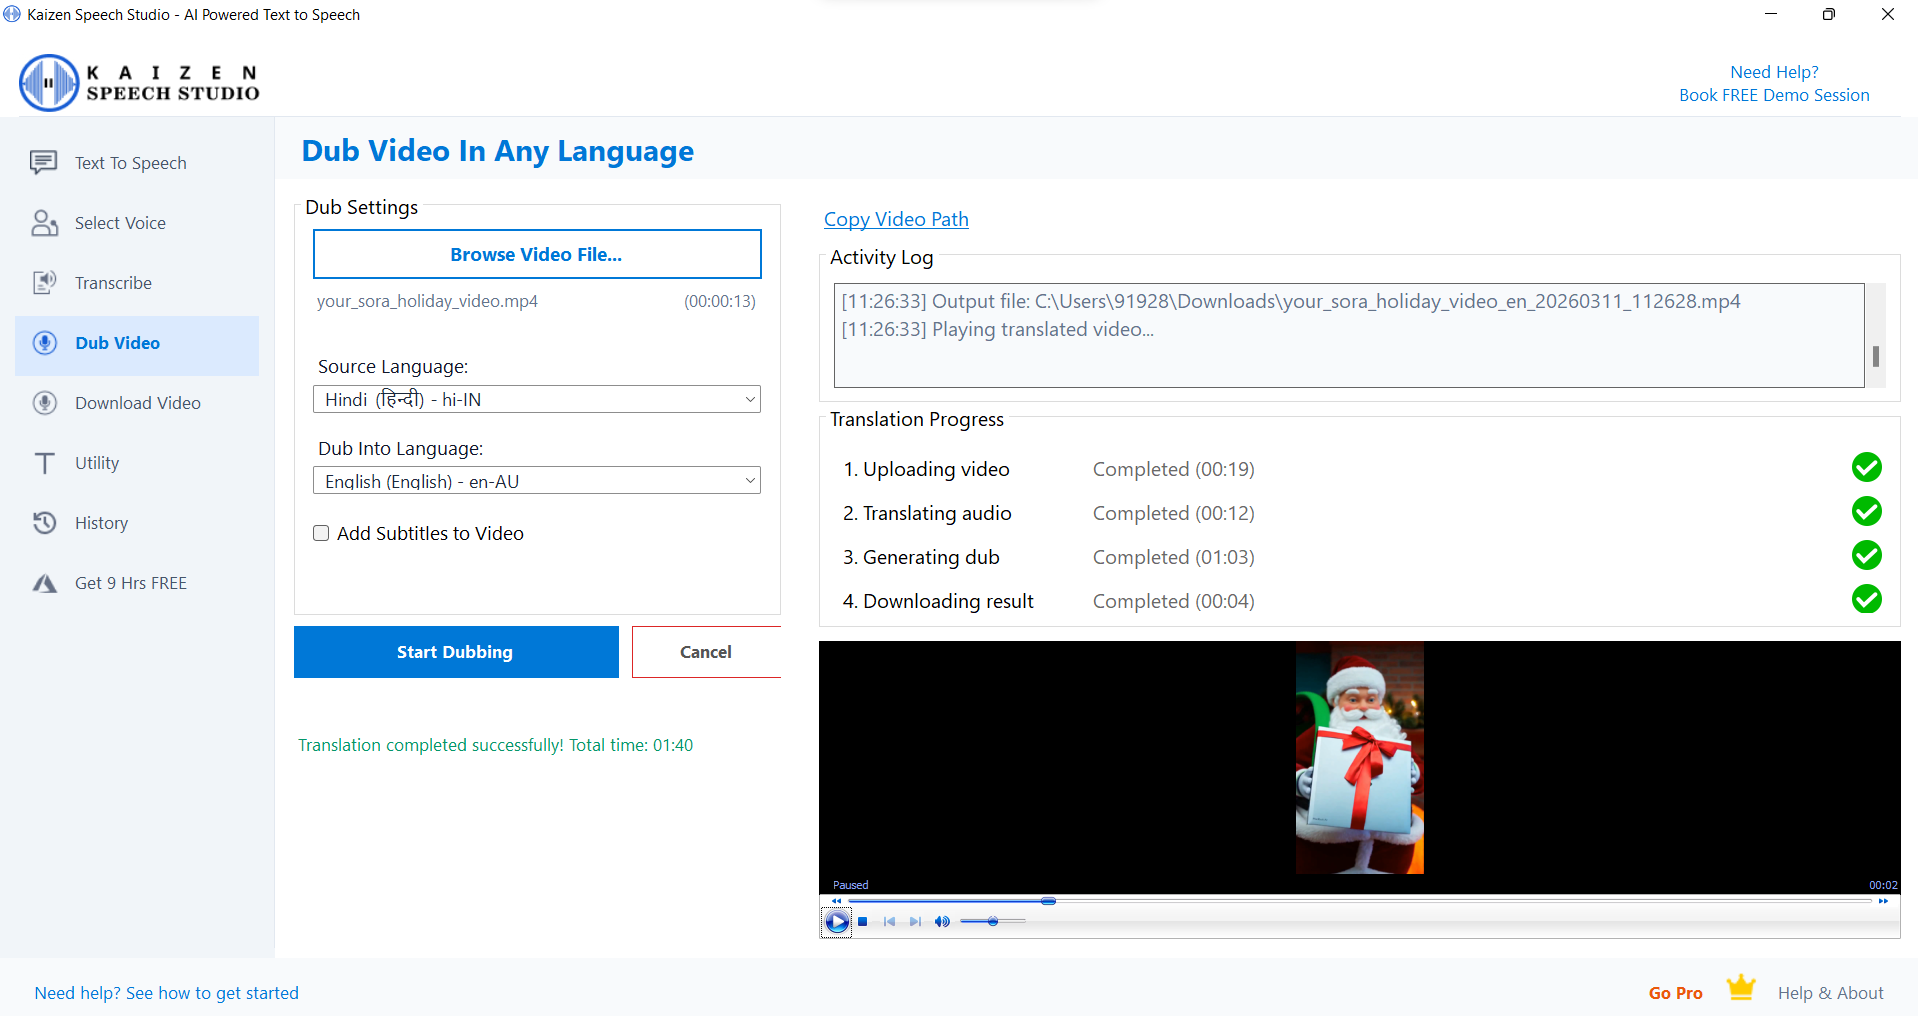This screenshot has width=1918, height=1016.
Task: Open the Help & About menu
Action: click(1830, 992)
